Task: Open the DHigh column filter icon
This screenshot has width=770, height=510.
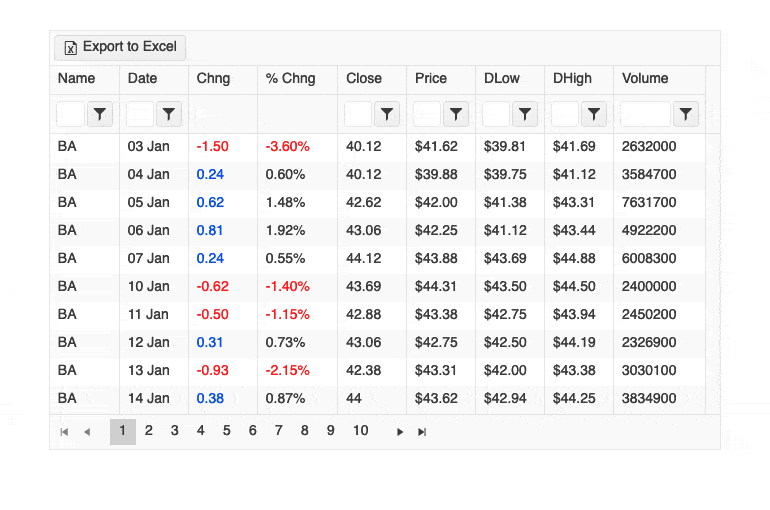Action: (594, 115)
